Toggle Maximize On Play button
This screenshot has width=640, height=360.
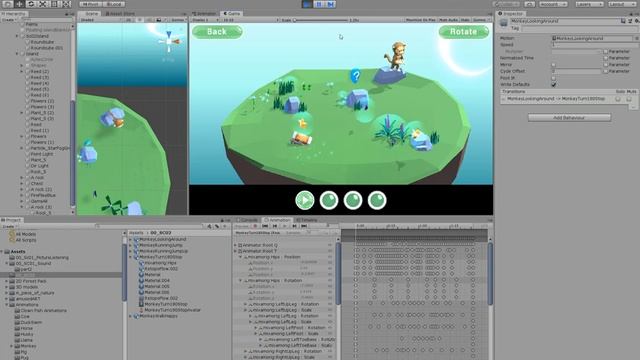tap(420, 20)
